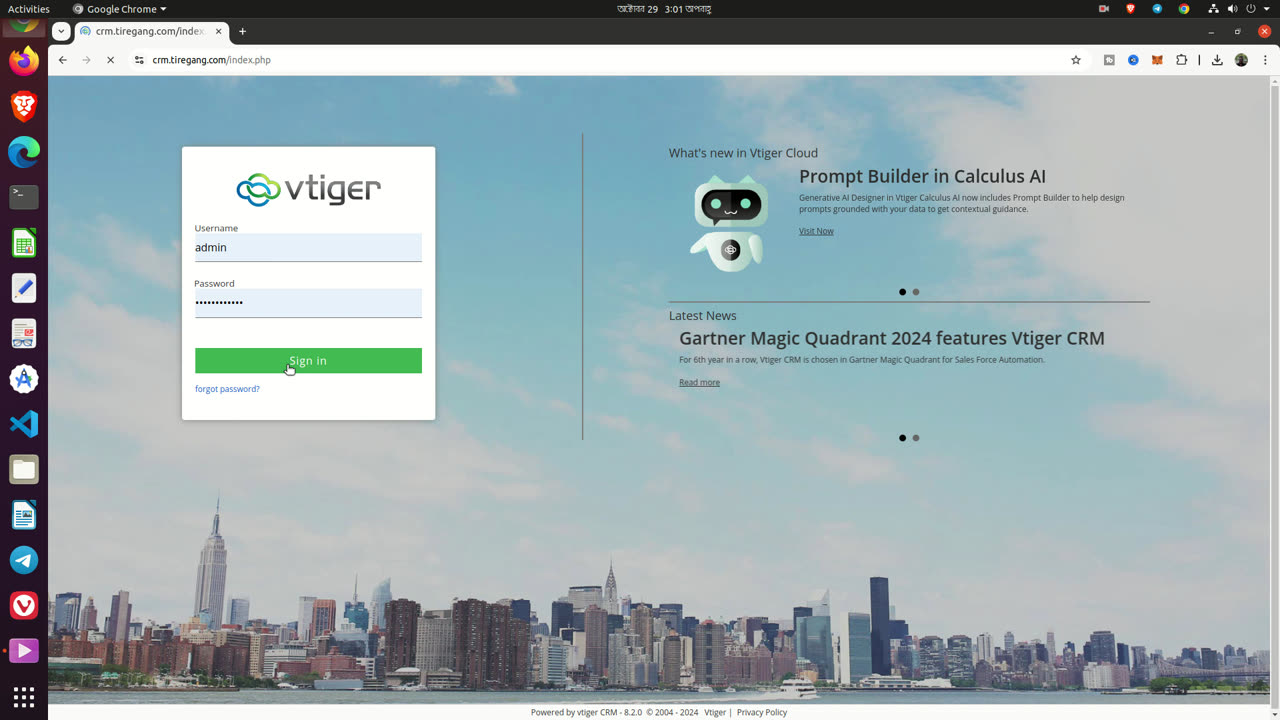This screenshot has height=720, width=1280.
Task: Open the Chrome Extensions puzzle menu
Action: pyautogui.click(x=1181, y=60)
